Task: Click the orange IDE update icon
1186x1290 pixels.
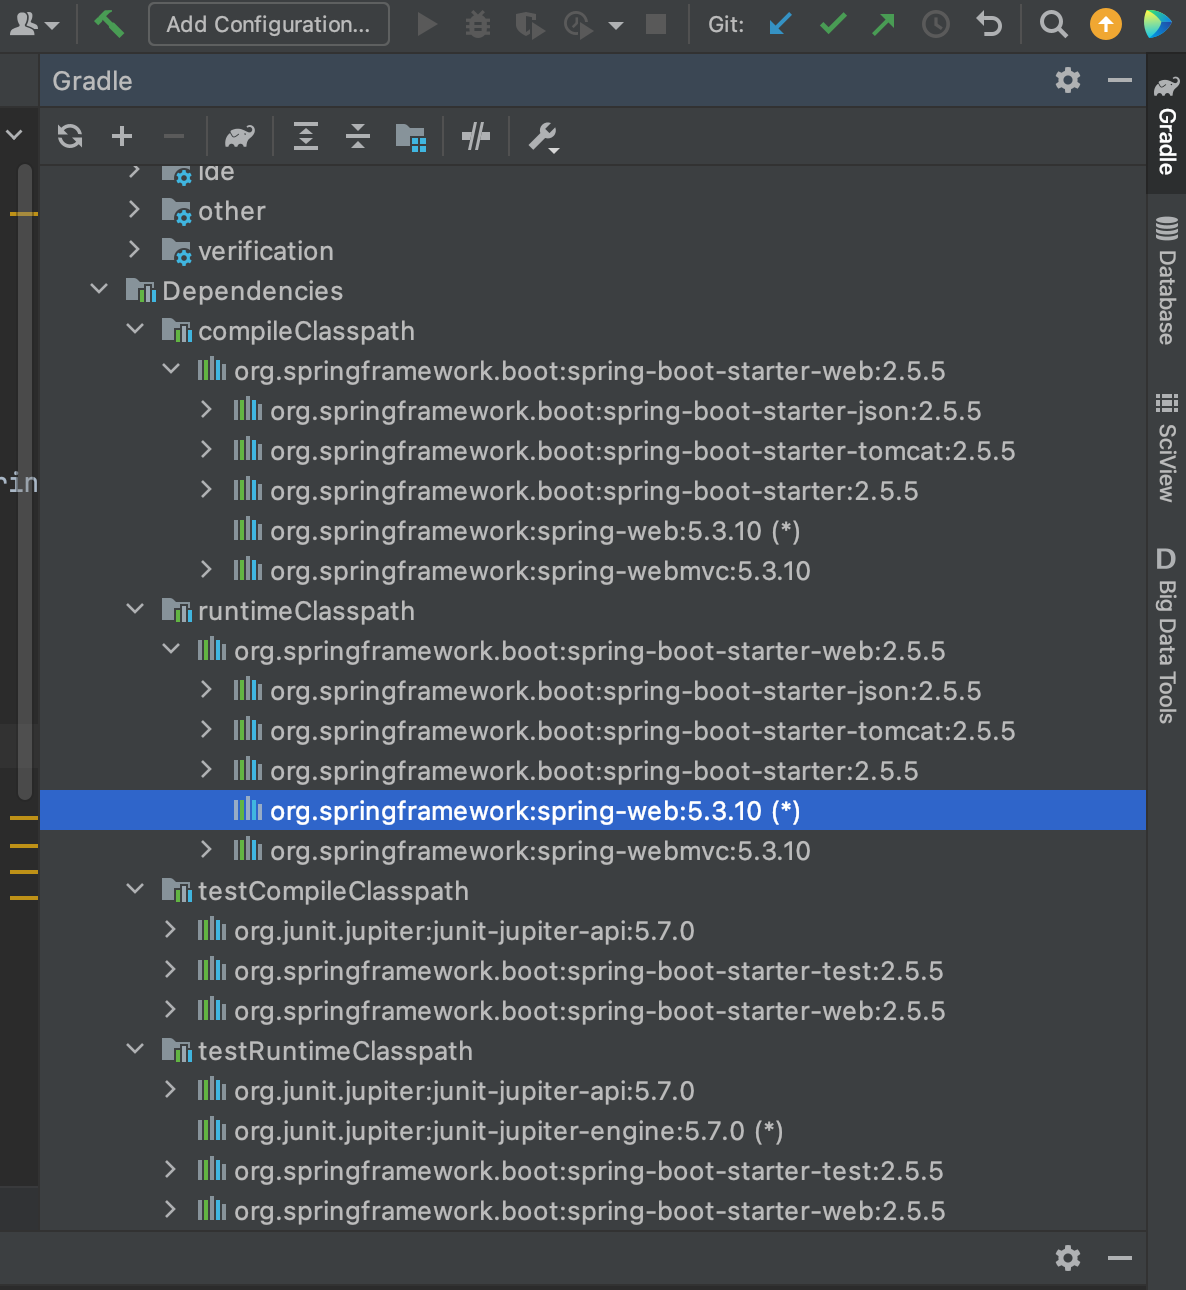Action: [x=1106, y=24]
